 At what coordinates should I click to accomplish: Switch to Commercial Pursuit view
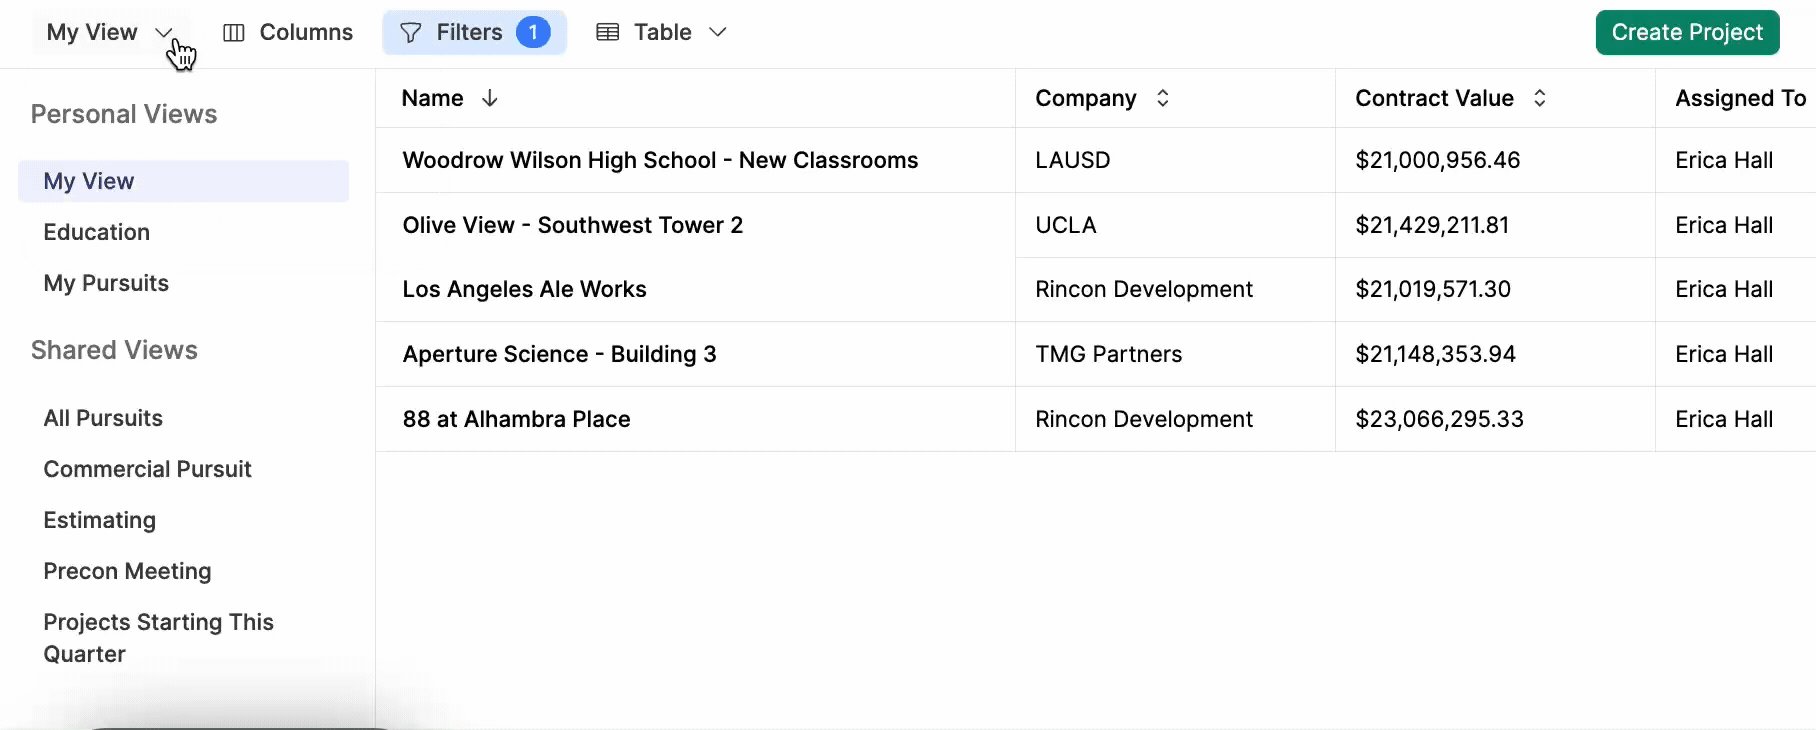147,469
